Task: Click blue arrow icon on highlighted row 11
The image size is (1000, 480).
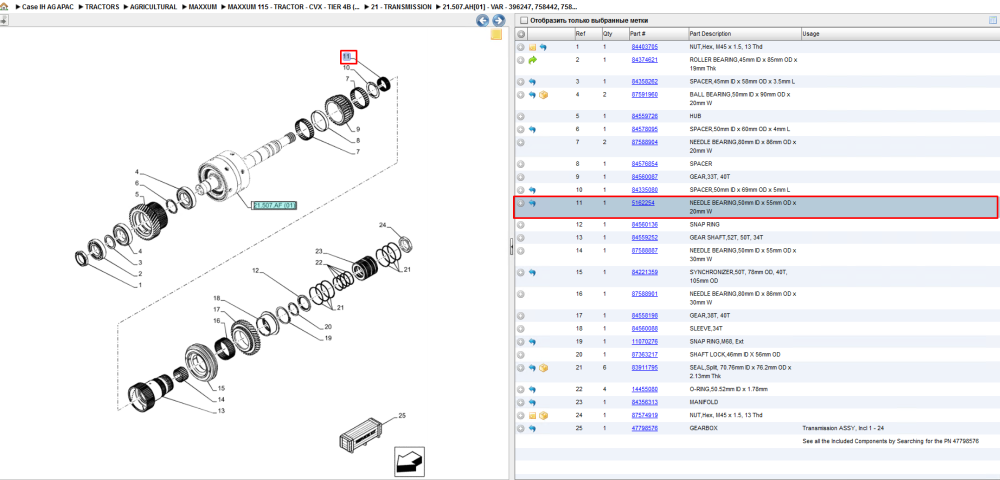Action: click(x=532, y=203)
